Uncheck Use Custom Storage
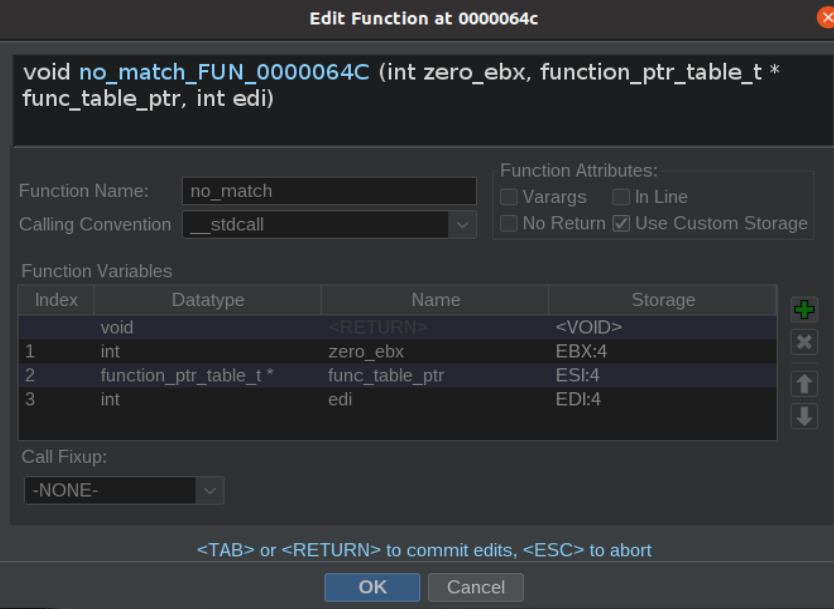Screen dimensions: 834x609 point(621,223)
